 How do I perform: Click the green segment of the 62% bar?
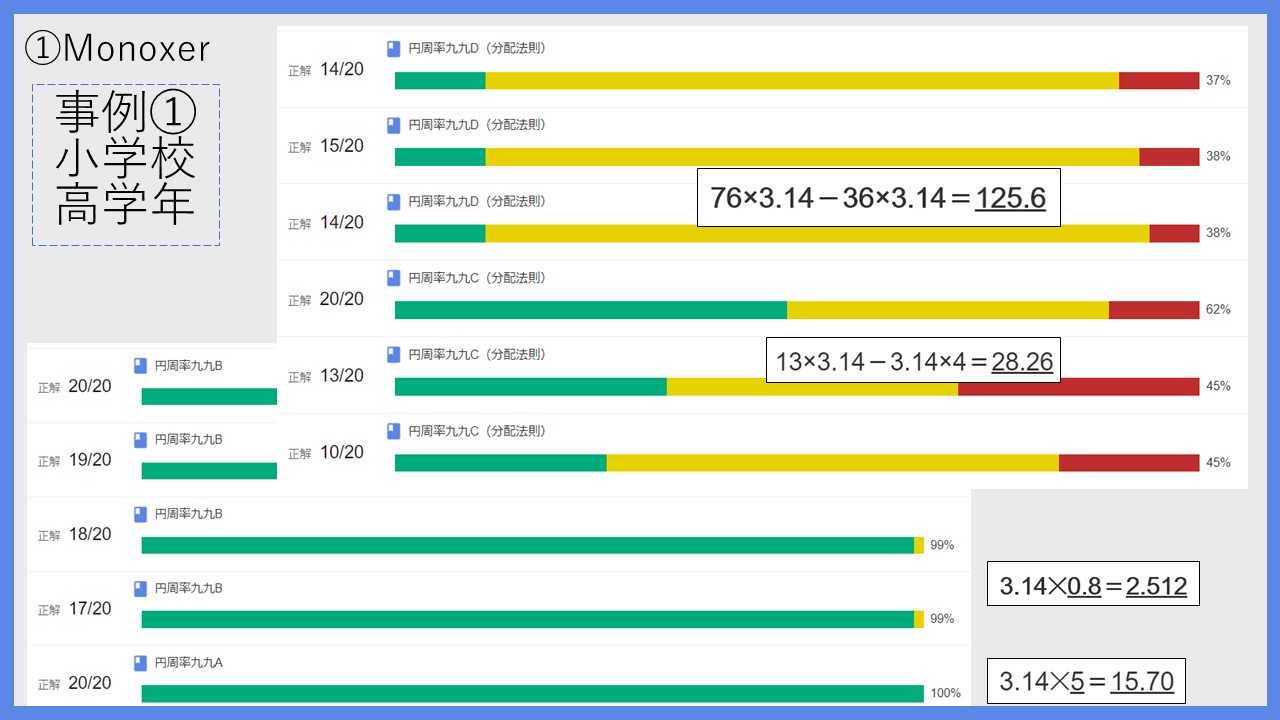[x=591, y=310]
